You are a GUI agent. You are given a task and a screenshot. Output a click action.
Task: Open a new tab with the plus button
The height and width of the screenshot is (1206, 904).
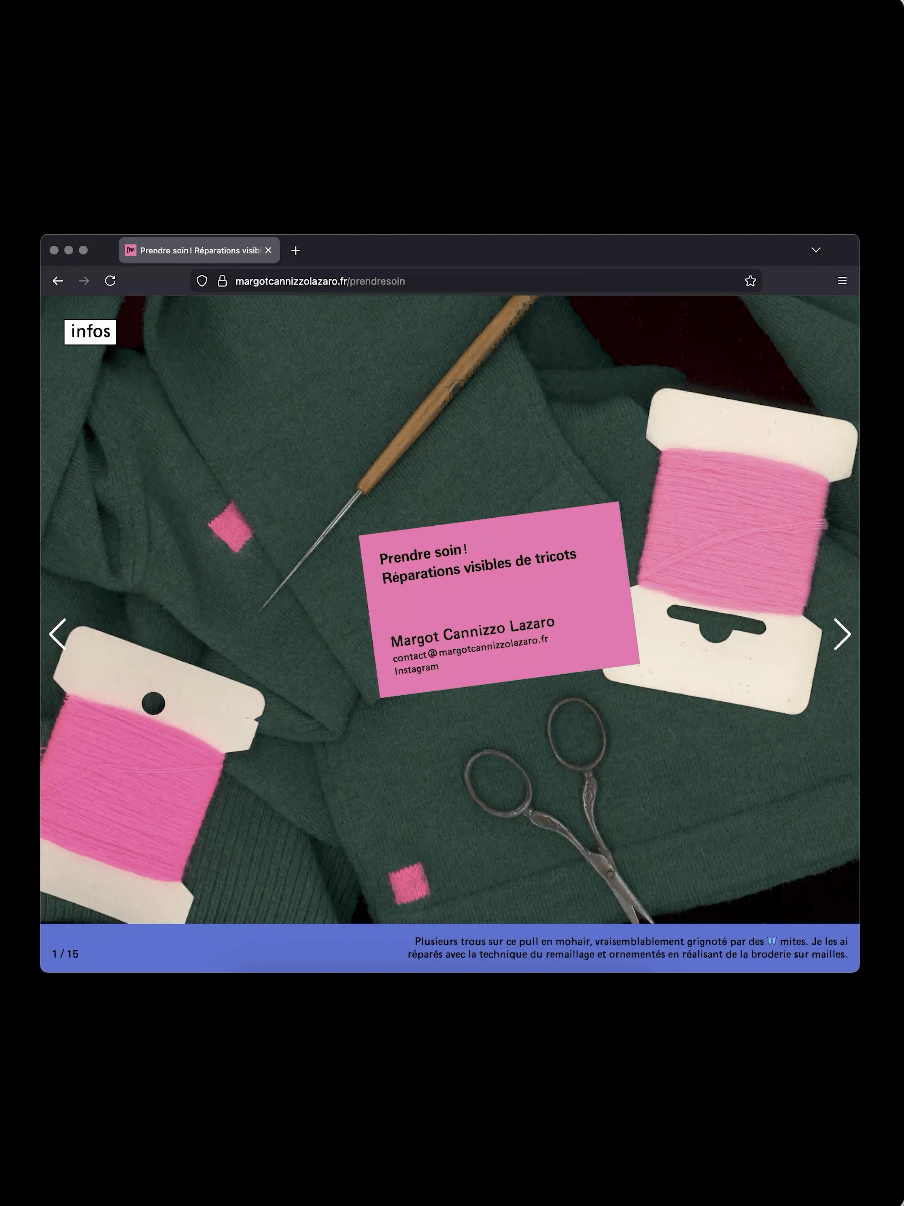pos(295,250)
